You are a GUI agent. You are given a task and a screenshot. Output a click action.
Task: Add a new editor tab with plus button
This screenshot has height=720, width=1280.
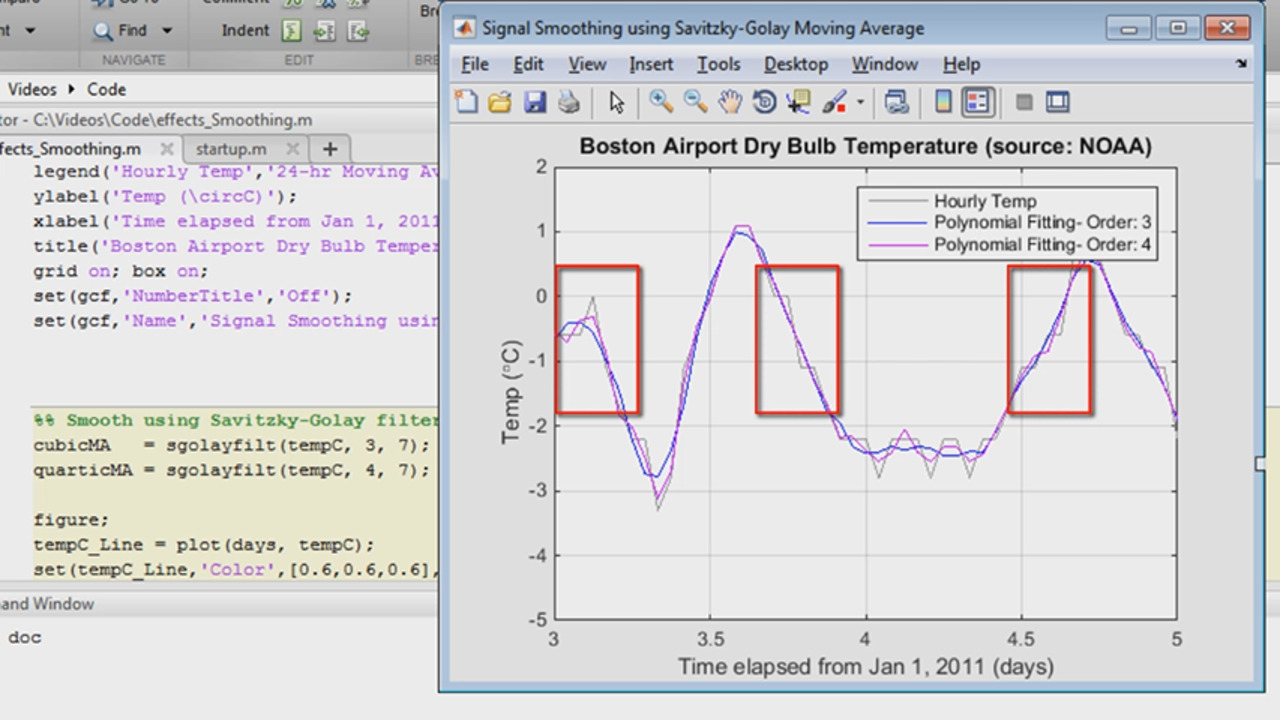[x=329, y=149]
